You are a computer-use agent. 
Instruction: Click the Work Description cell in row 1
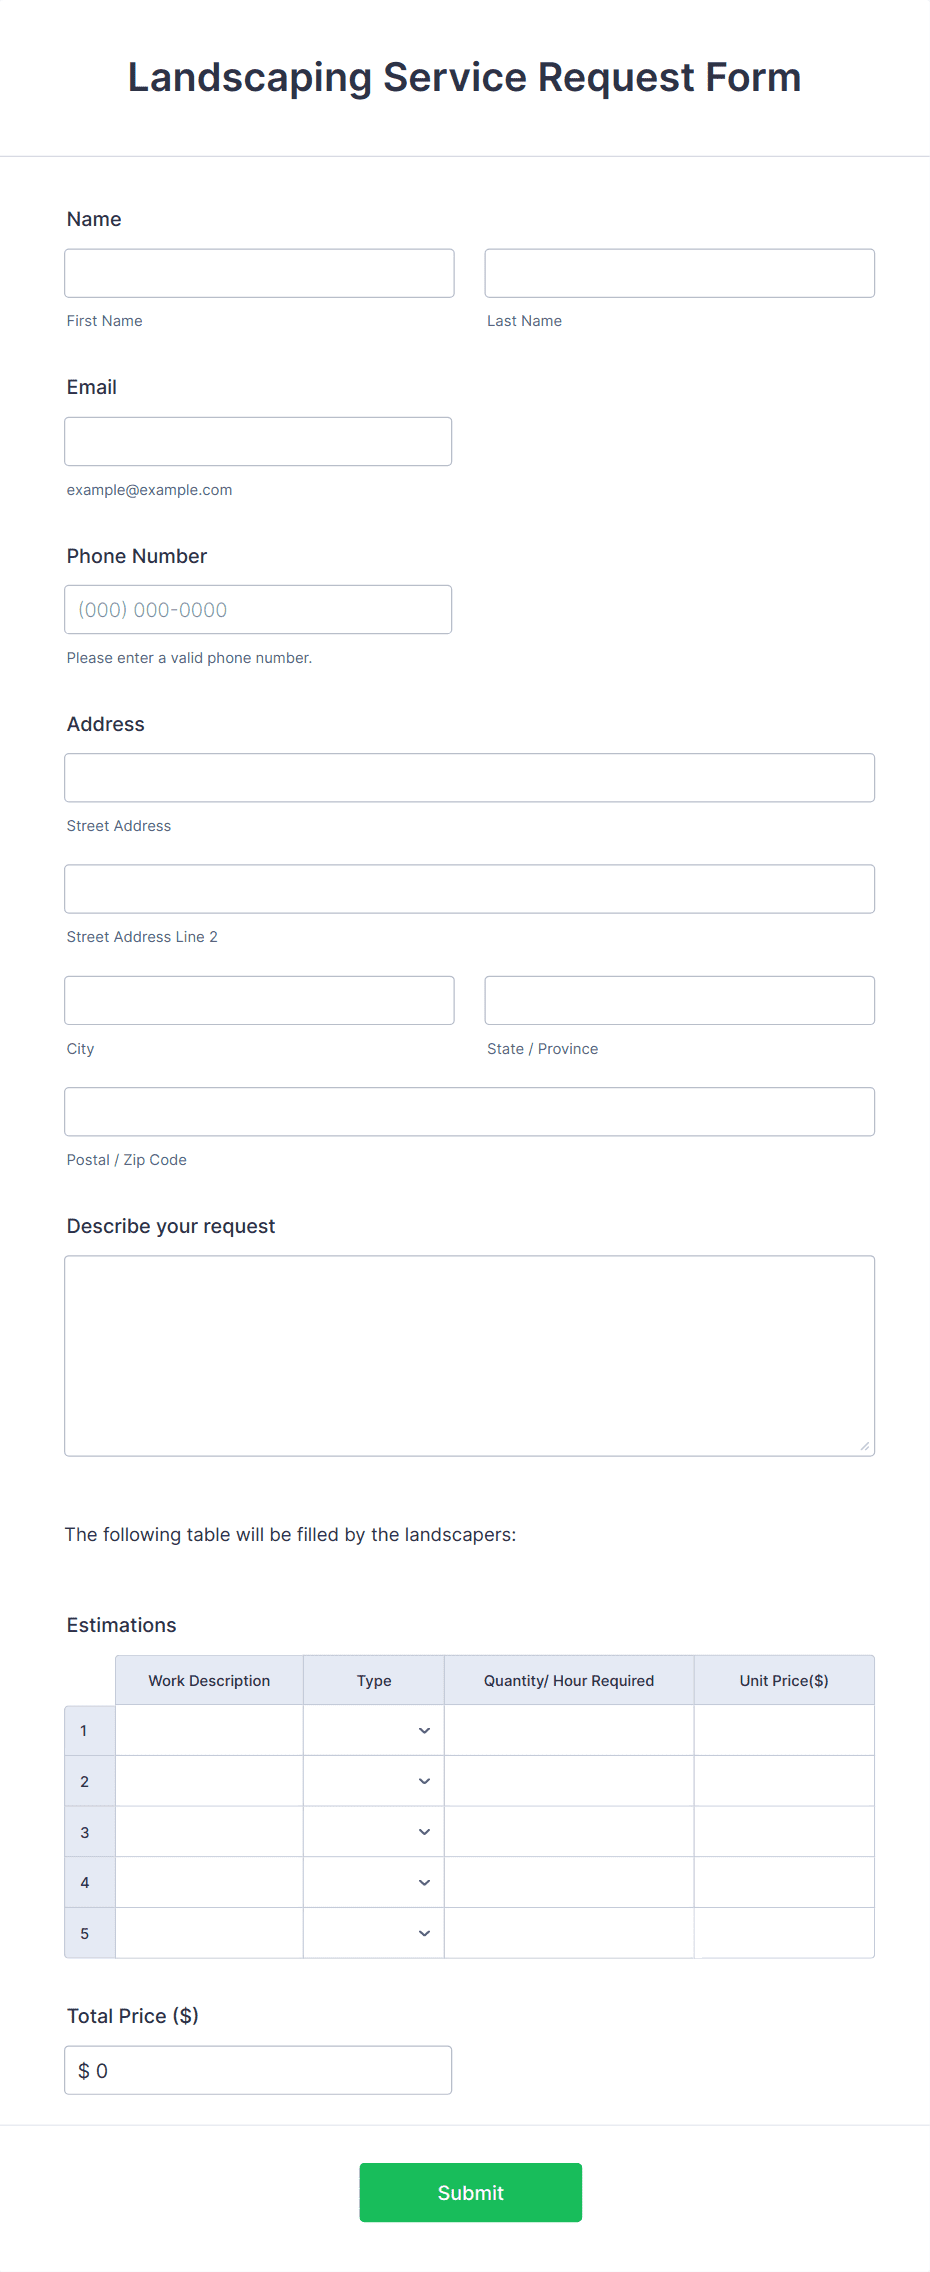point(209,1730)
